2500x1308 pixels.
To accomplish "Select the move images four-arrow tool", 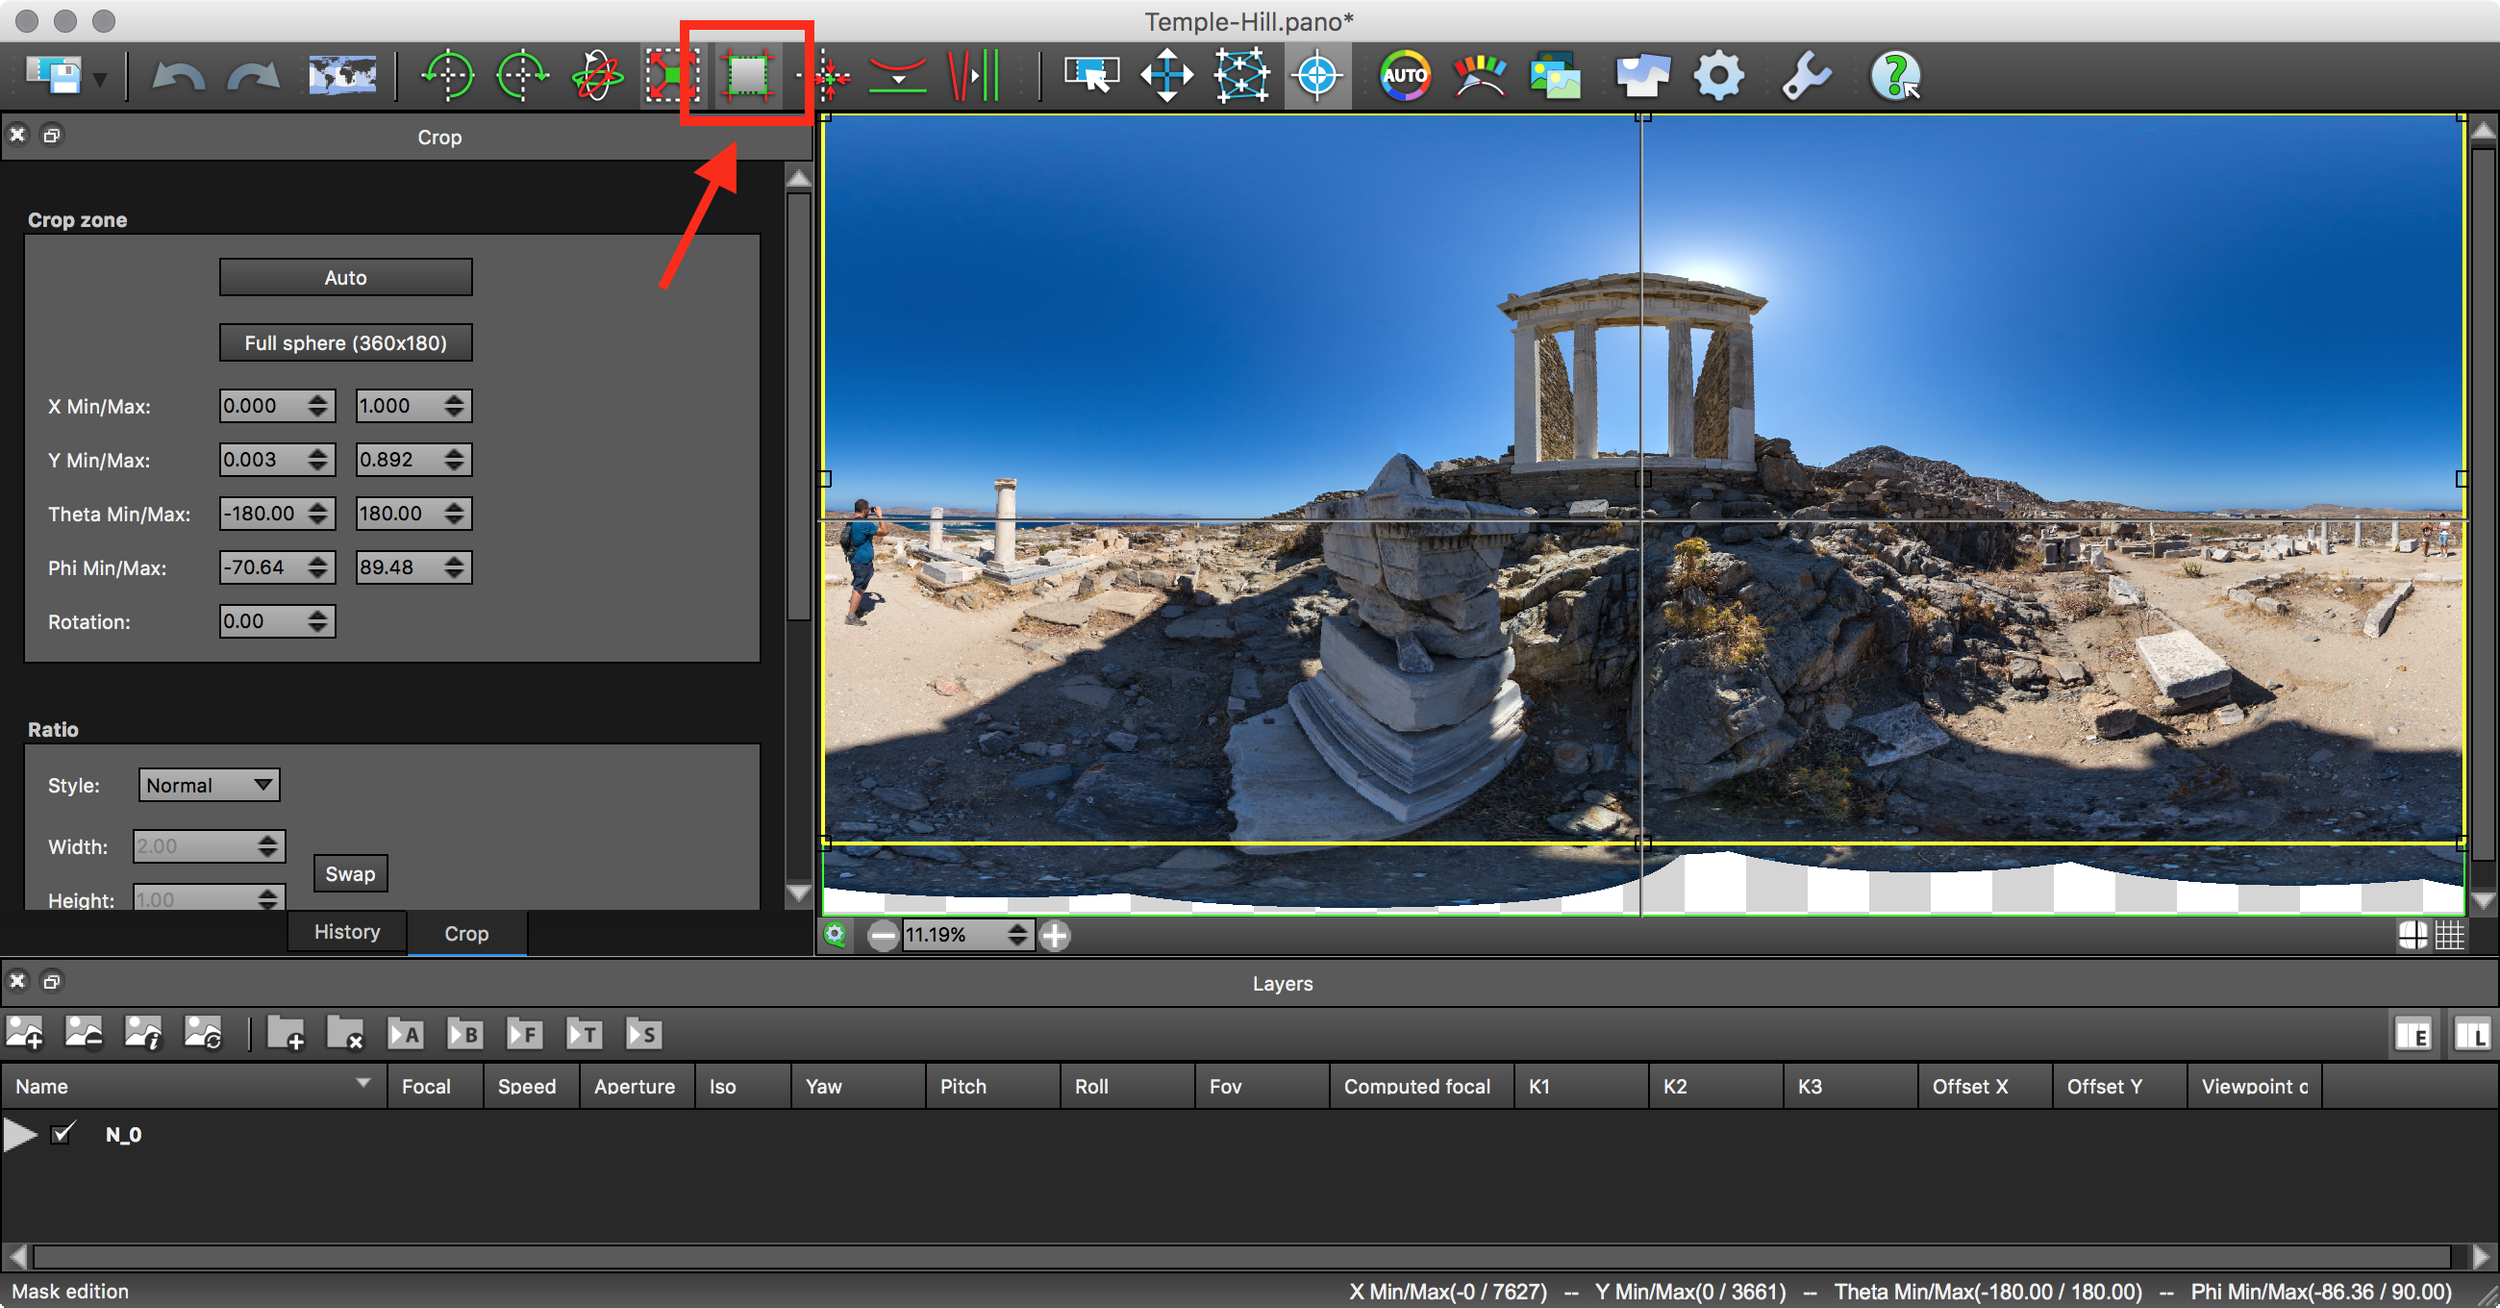I will [x=1166, y=75].
